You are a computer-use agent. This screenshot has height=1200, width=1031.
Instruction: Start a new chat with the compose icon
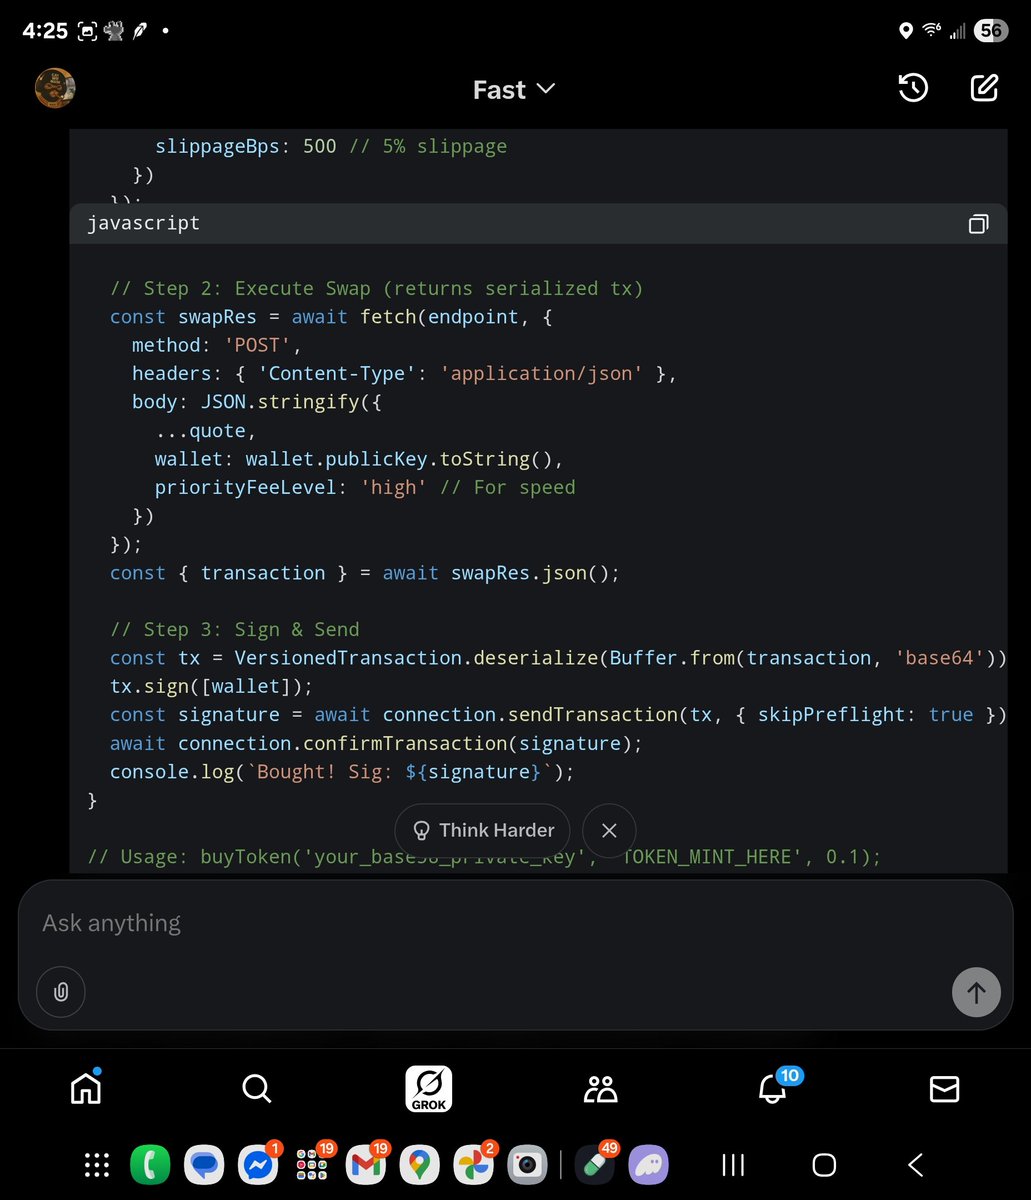984,88
